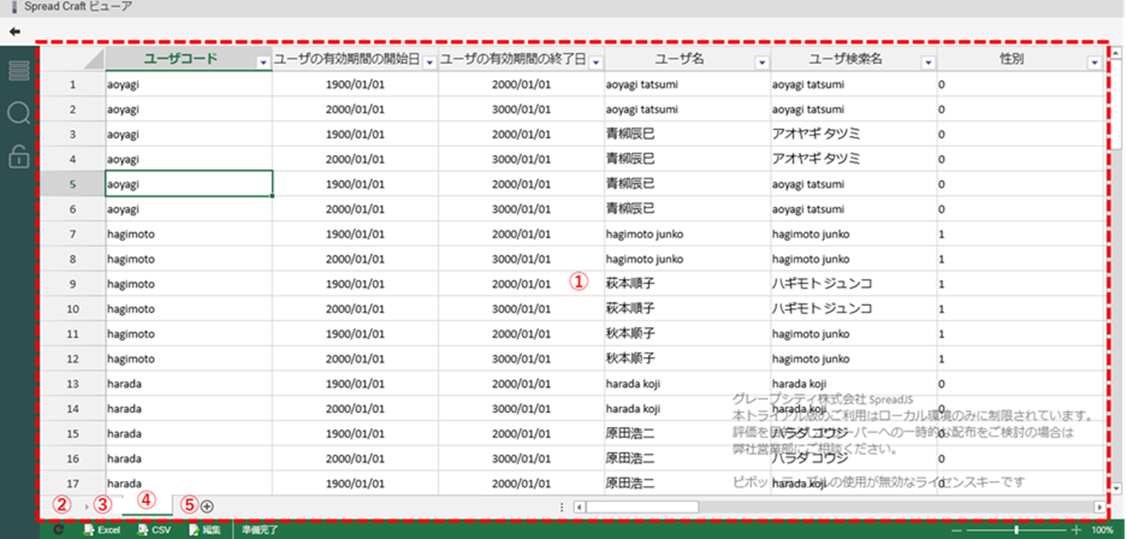Toggle the unlock padlock in the sidebar
1127x539 pixels.
coord(19,155)
